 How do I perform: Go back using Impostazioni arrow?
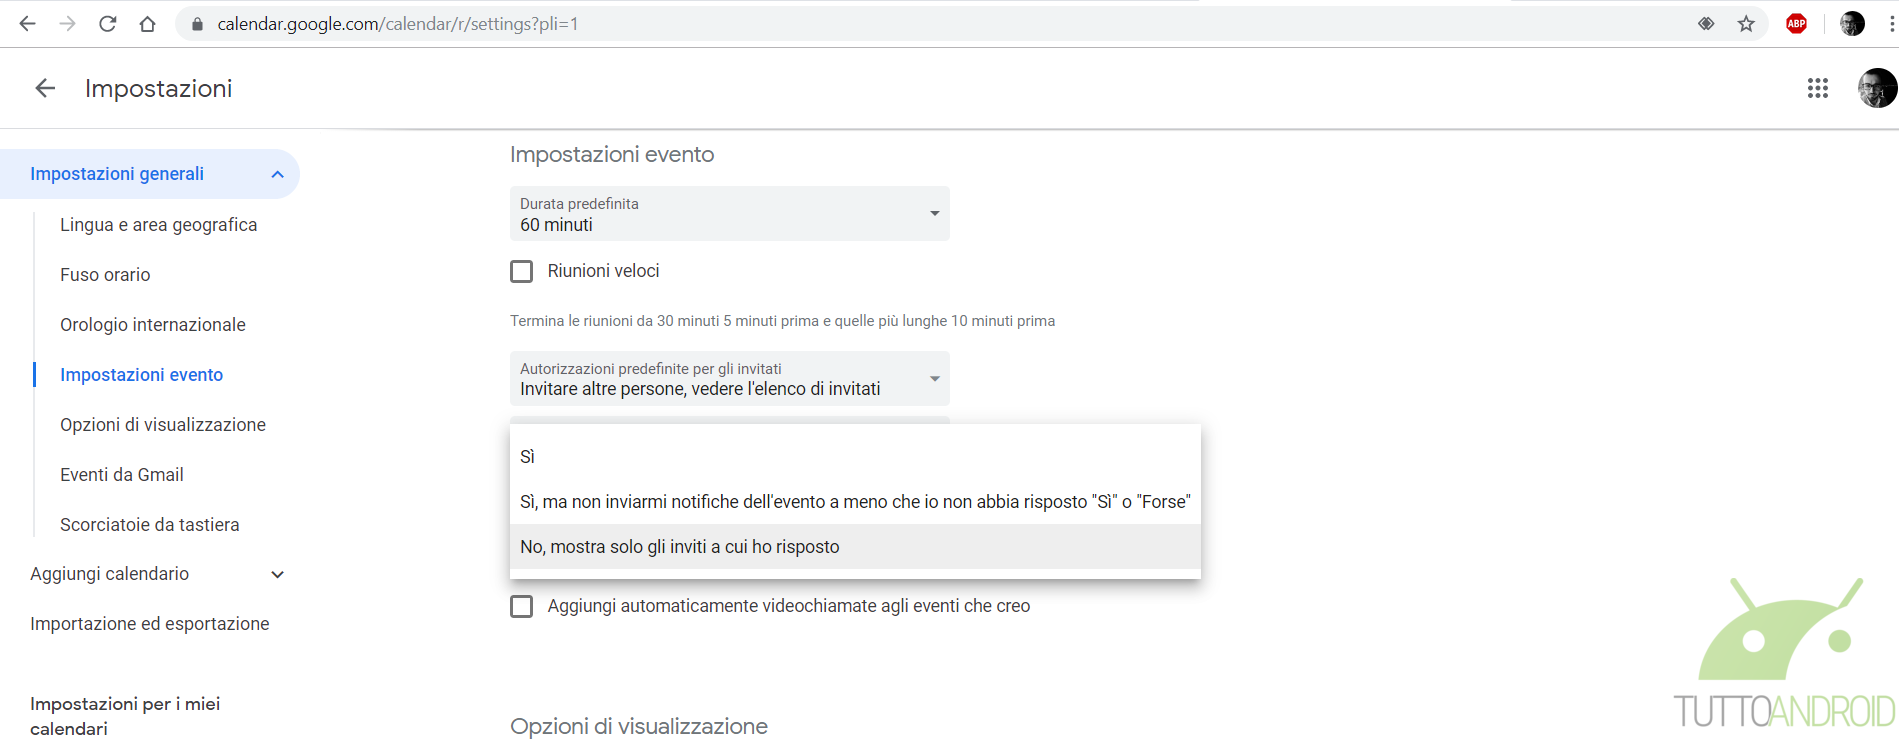pyautogui.click(x=45, y=88)
